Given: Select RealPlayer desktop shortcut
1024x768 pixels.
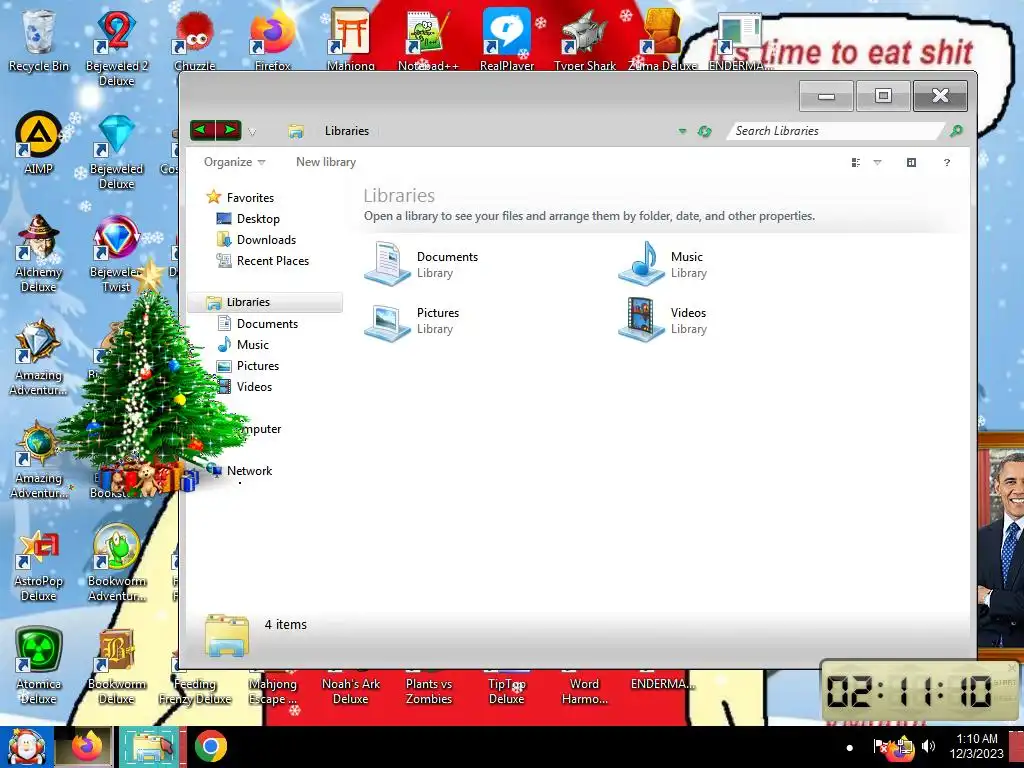Looking at the screenshot, I should [507, 40].
